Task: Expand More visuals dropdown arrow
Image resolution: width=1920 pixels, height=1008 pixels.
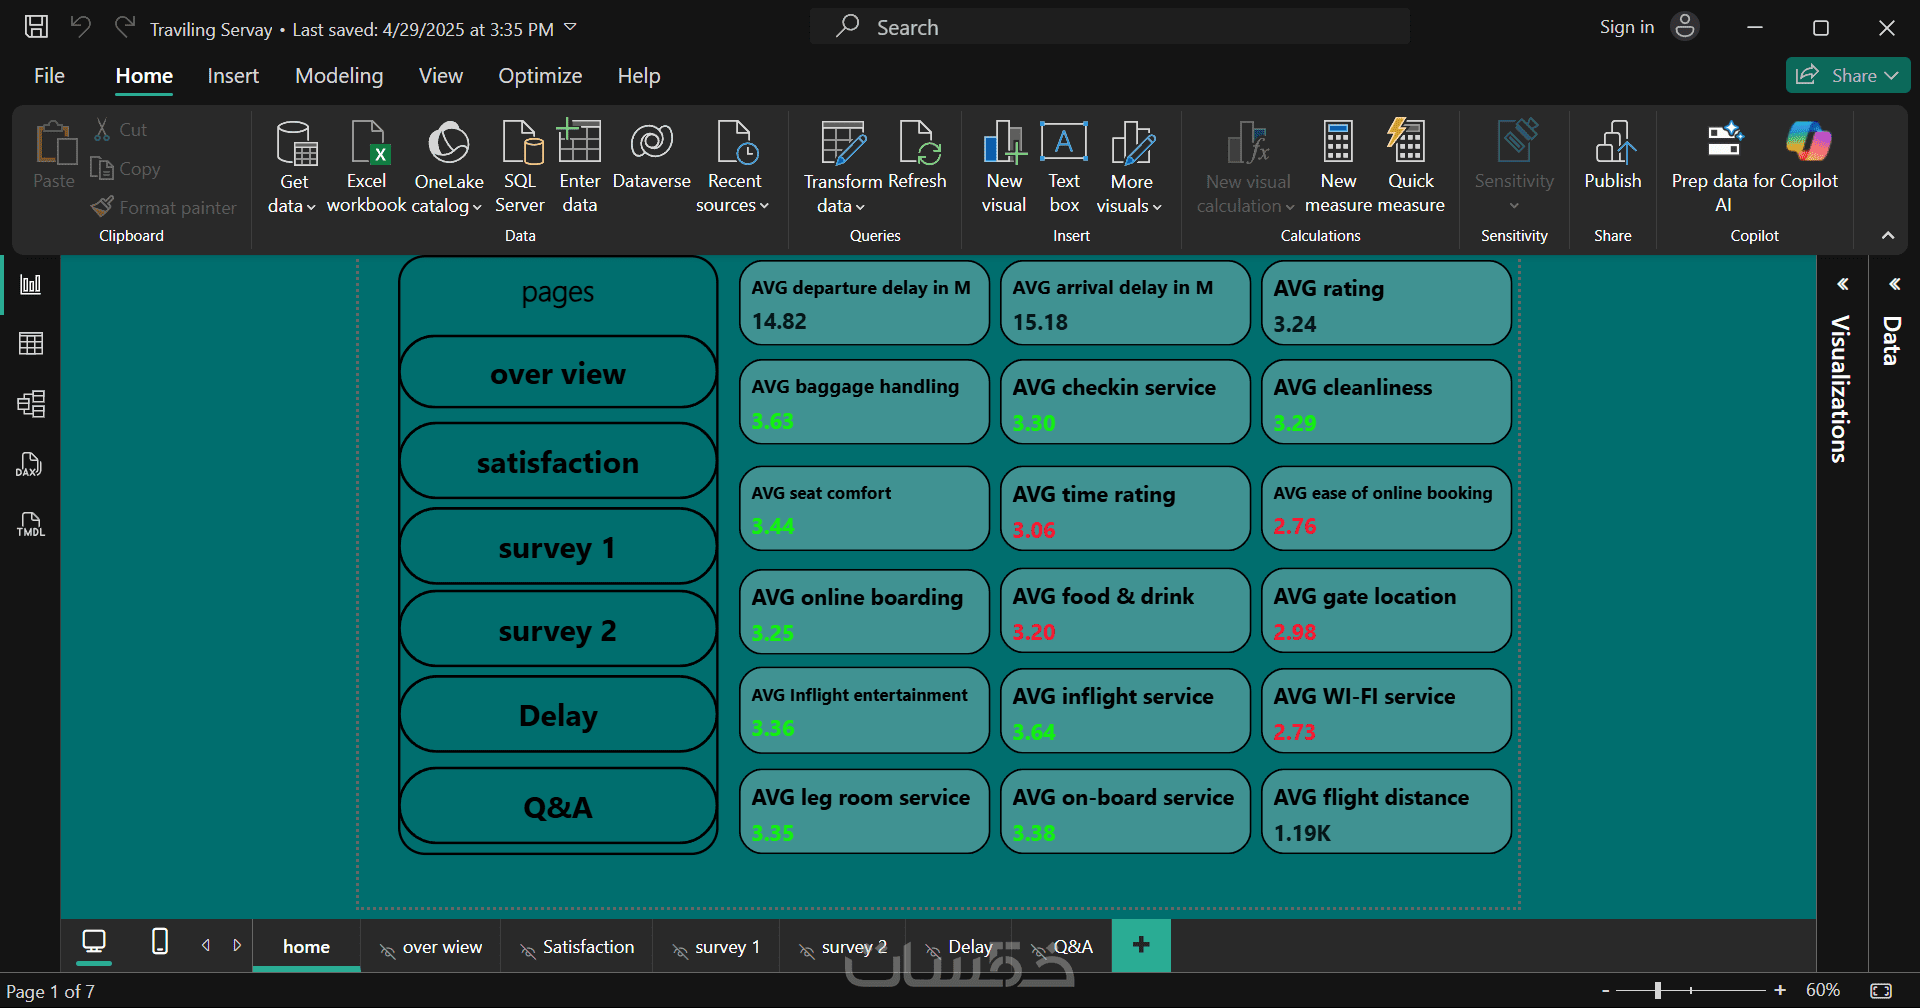Action: click(1157, 207)
